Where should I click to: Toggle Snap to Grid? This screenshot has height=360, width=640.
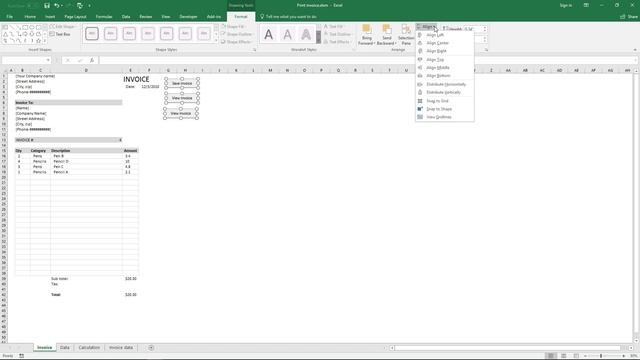[x=444, y=101]
